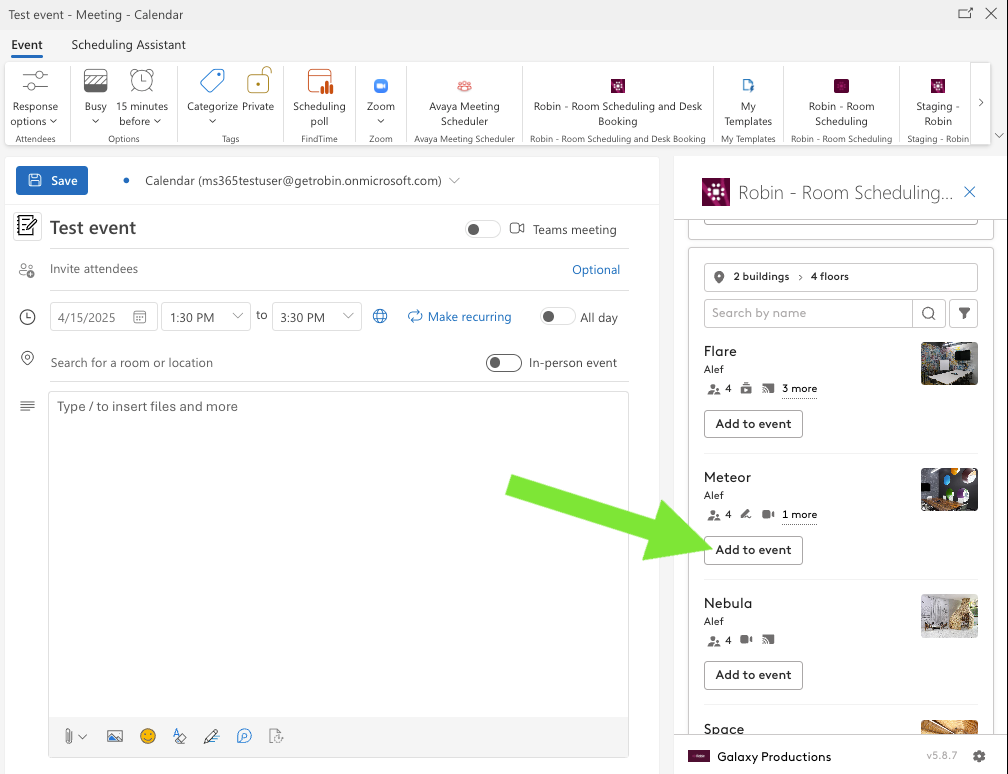Screen dimensions: 1008x774
Task: Expand the start time 1:30 PM dropdown
Action: click(x=237, y=316)
